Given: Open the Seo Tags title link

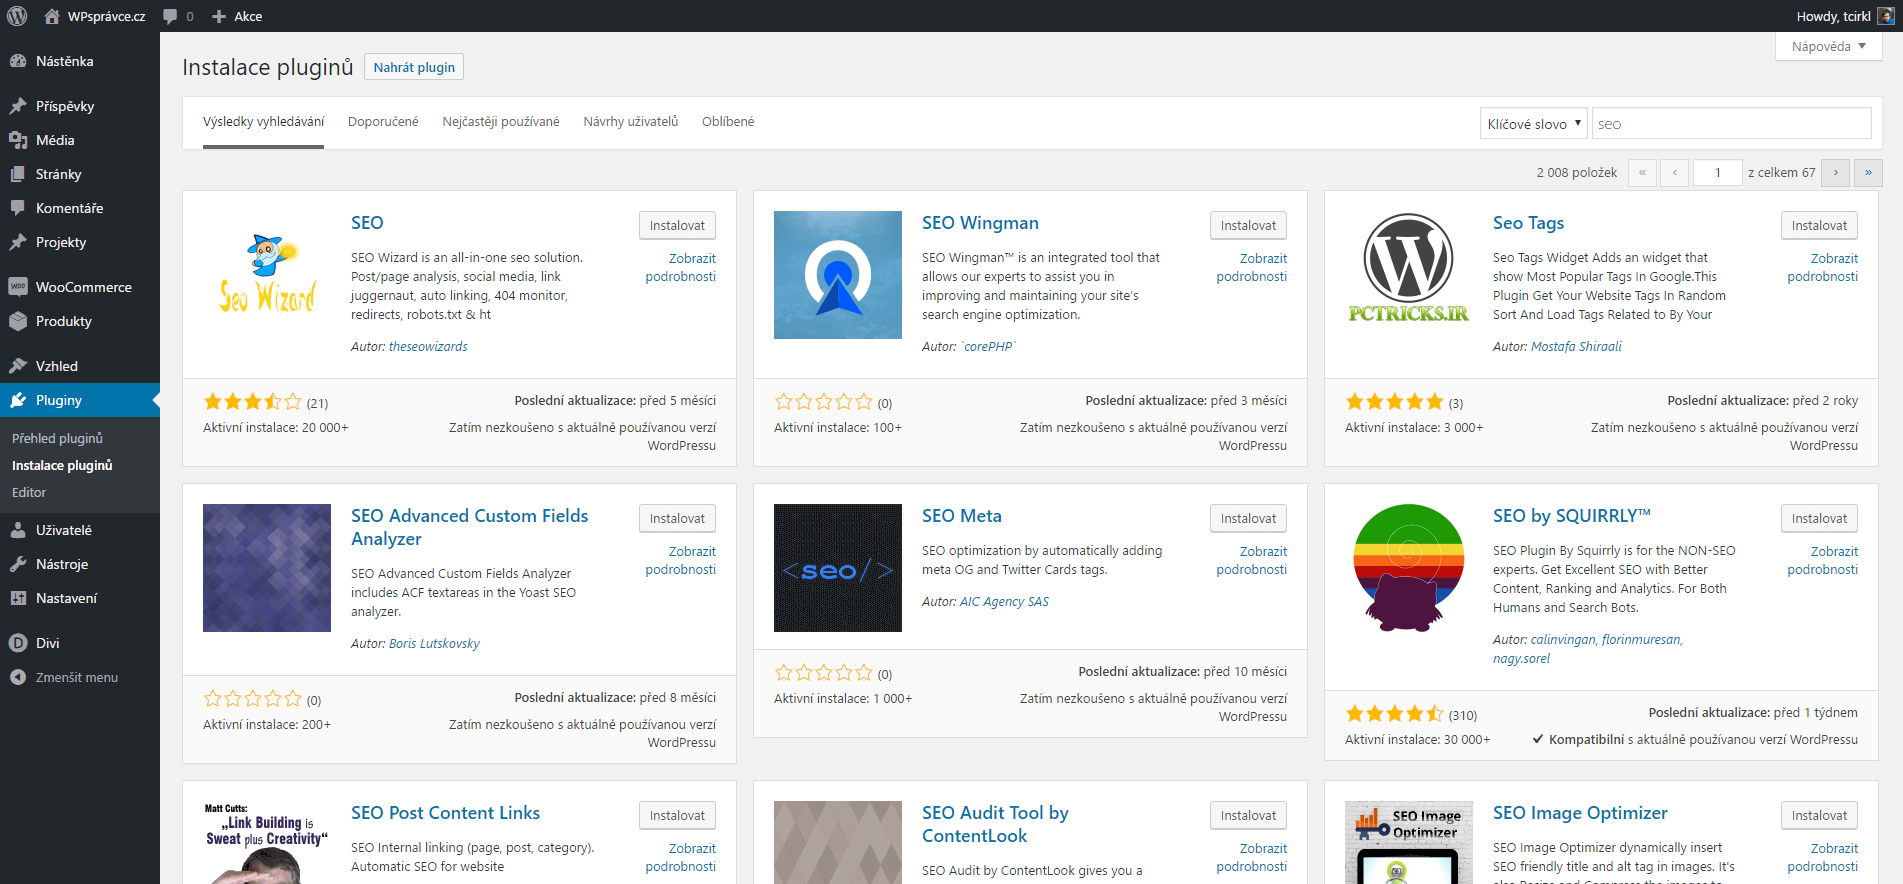Looking at the screenshot, I should coord(1528,223).
